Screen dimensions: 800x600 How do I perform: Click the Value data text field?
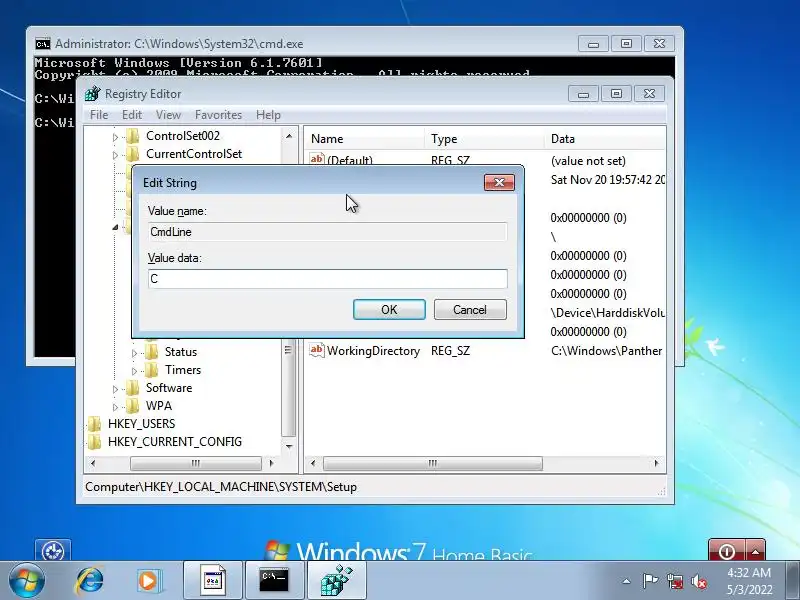(328, 279)
